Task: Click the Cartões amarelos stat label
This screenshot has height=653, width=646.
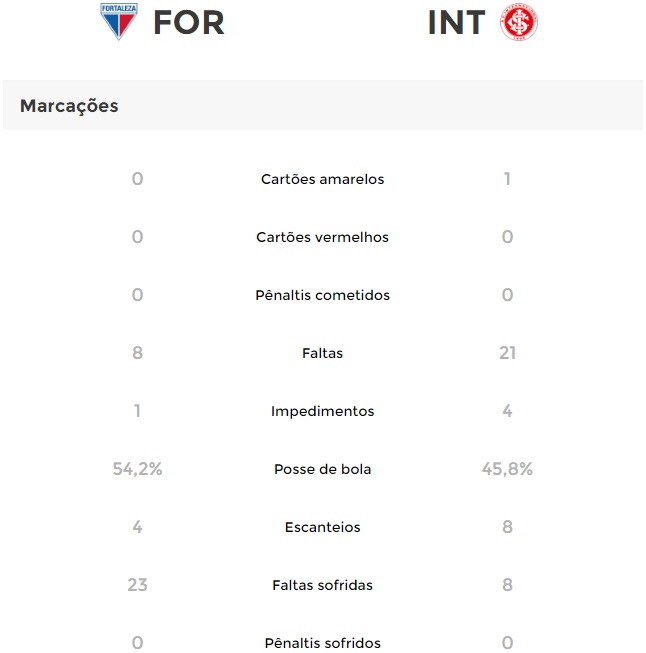Action: [322, 179]
